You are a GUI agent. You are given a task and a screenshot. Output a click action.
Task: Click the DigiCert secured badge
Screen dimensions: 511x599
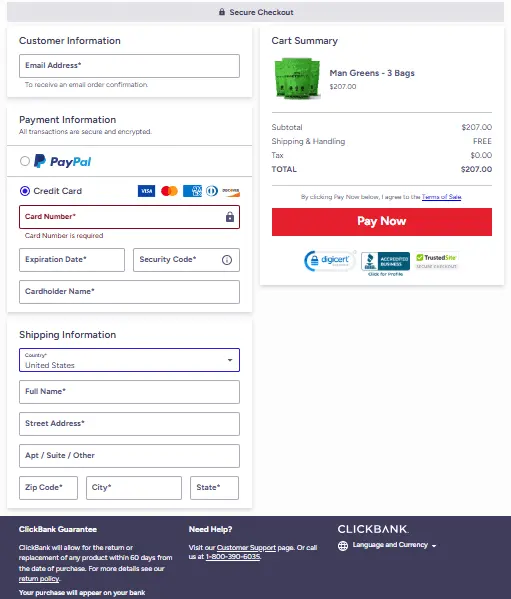point(330,261)
